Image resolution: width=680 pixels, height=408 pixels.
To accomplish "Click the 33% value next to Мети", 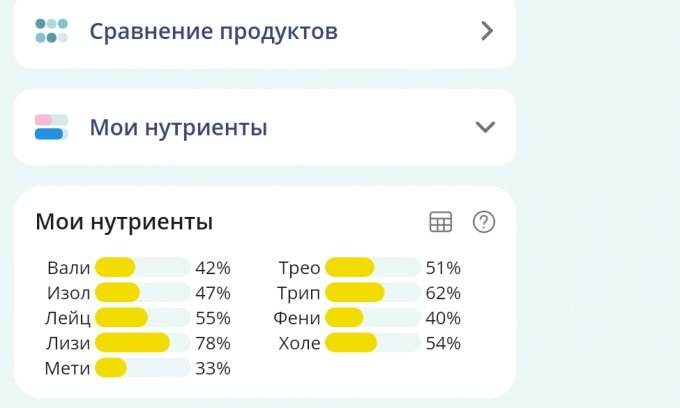I will (x=213, y=368).
